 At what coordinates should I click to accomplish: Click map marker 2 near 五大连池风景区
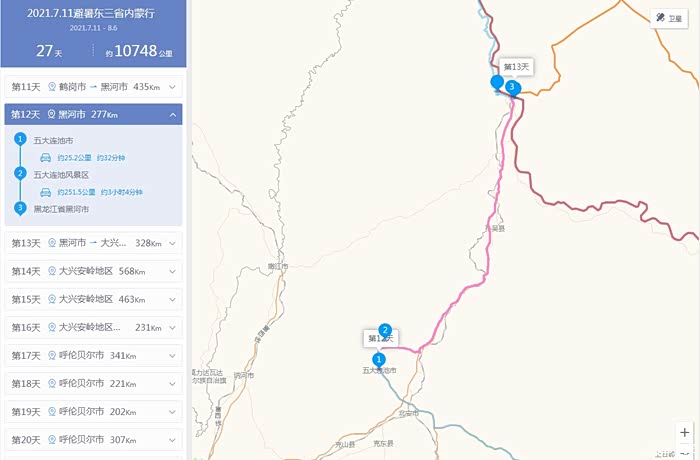385,331
